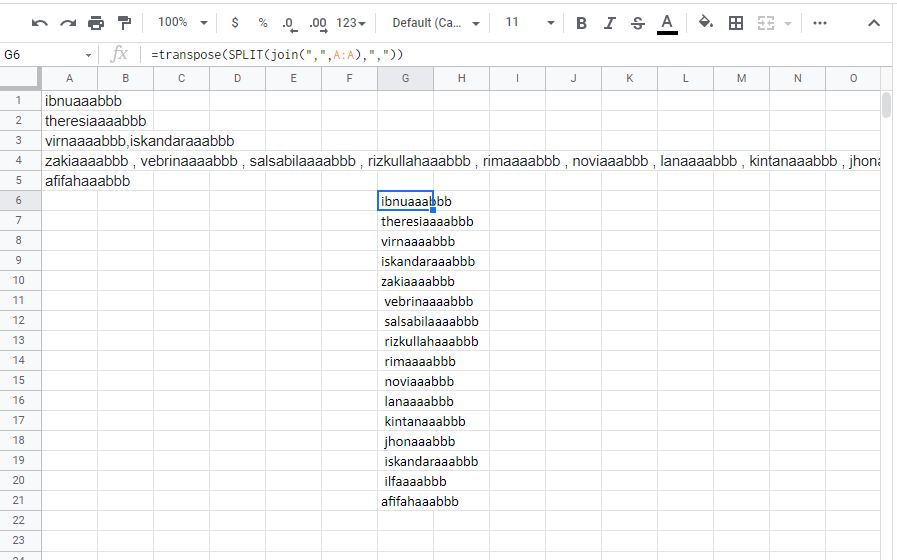This screenshot has width=897, height=560.
Task: Select cell kintanaaabbb in row 17
Action: (x=406, y=421)
